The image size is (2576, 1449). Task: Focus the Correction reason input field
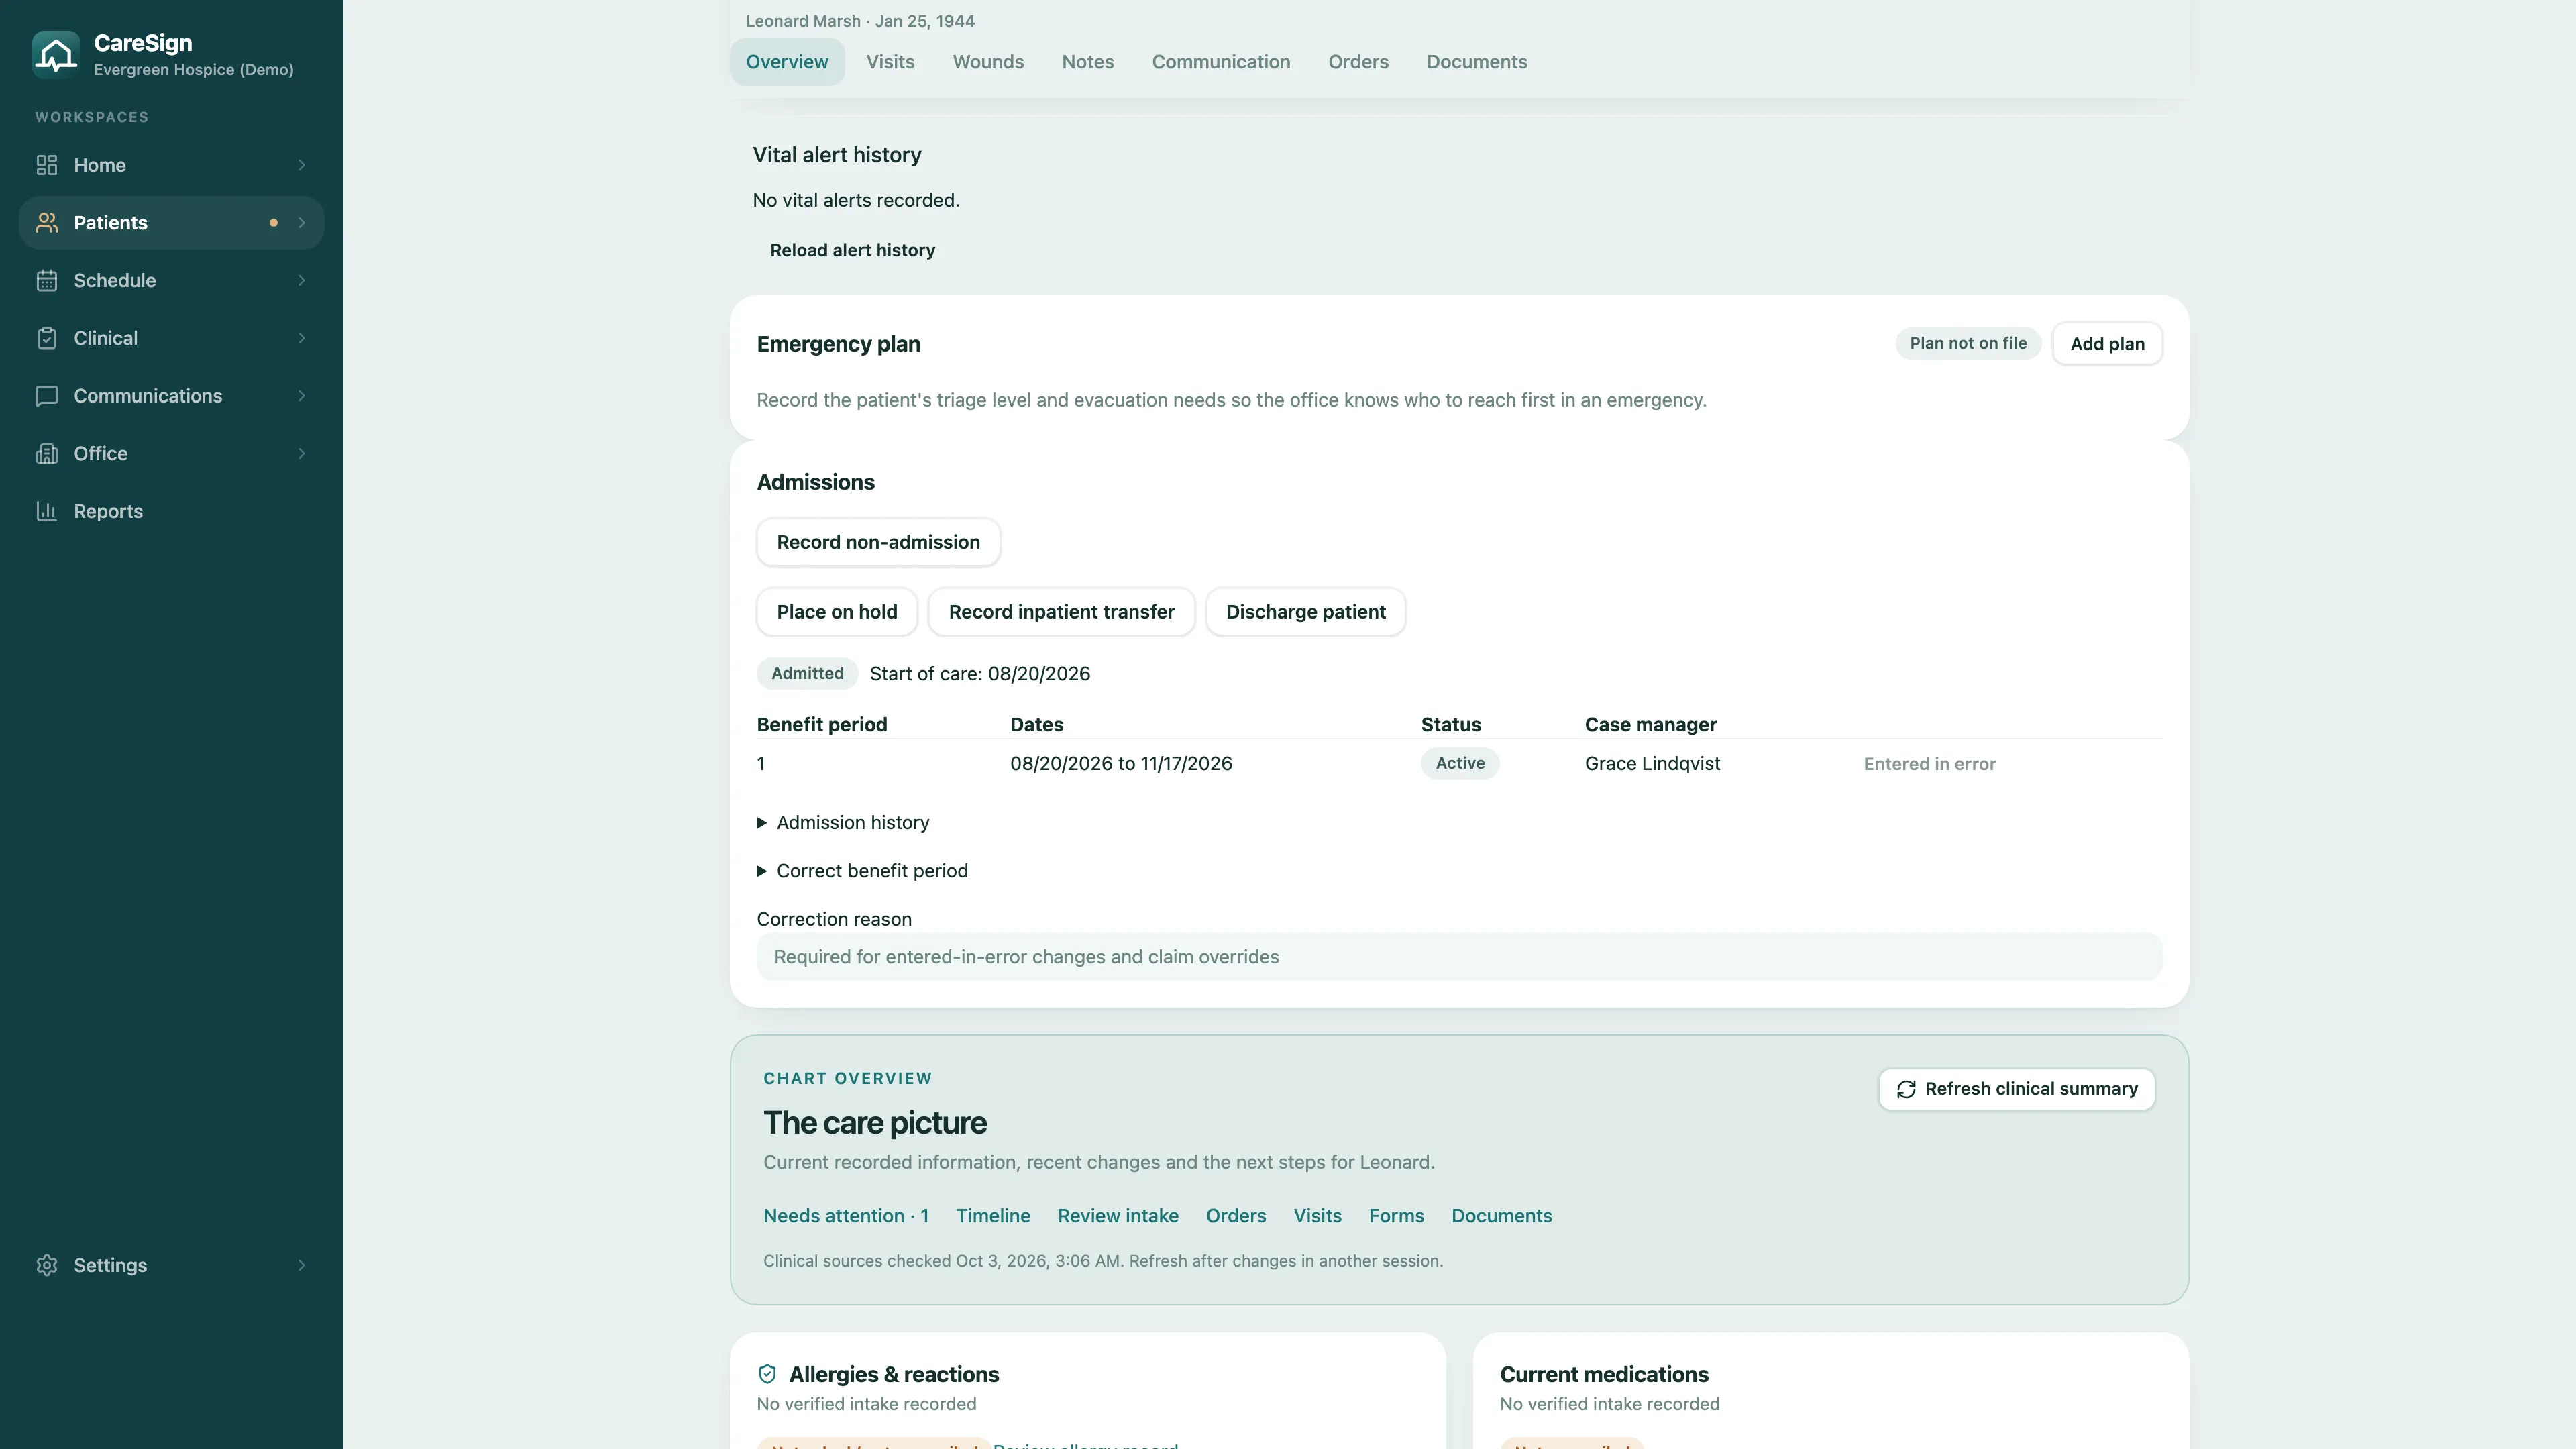click(1459, 957)
